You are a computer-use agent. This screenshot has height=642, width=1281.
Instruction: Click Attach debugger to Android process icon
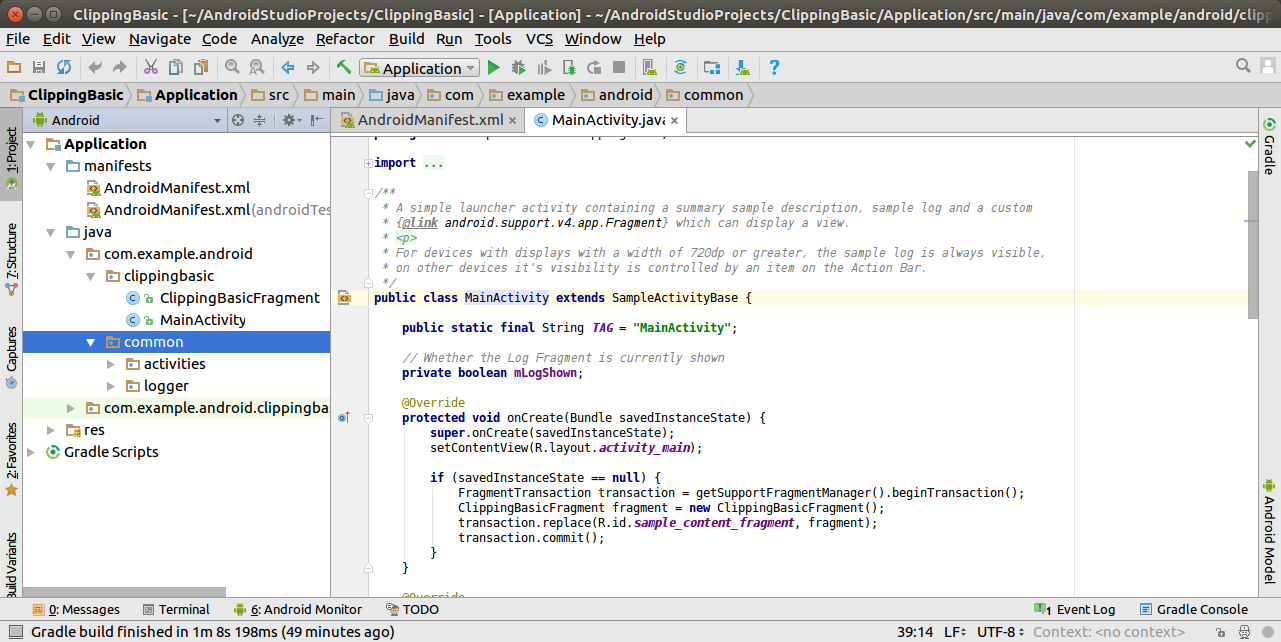569,67
